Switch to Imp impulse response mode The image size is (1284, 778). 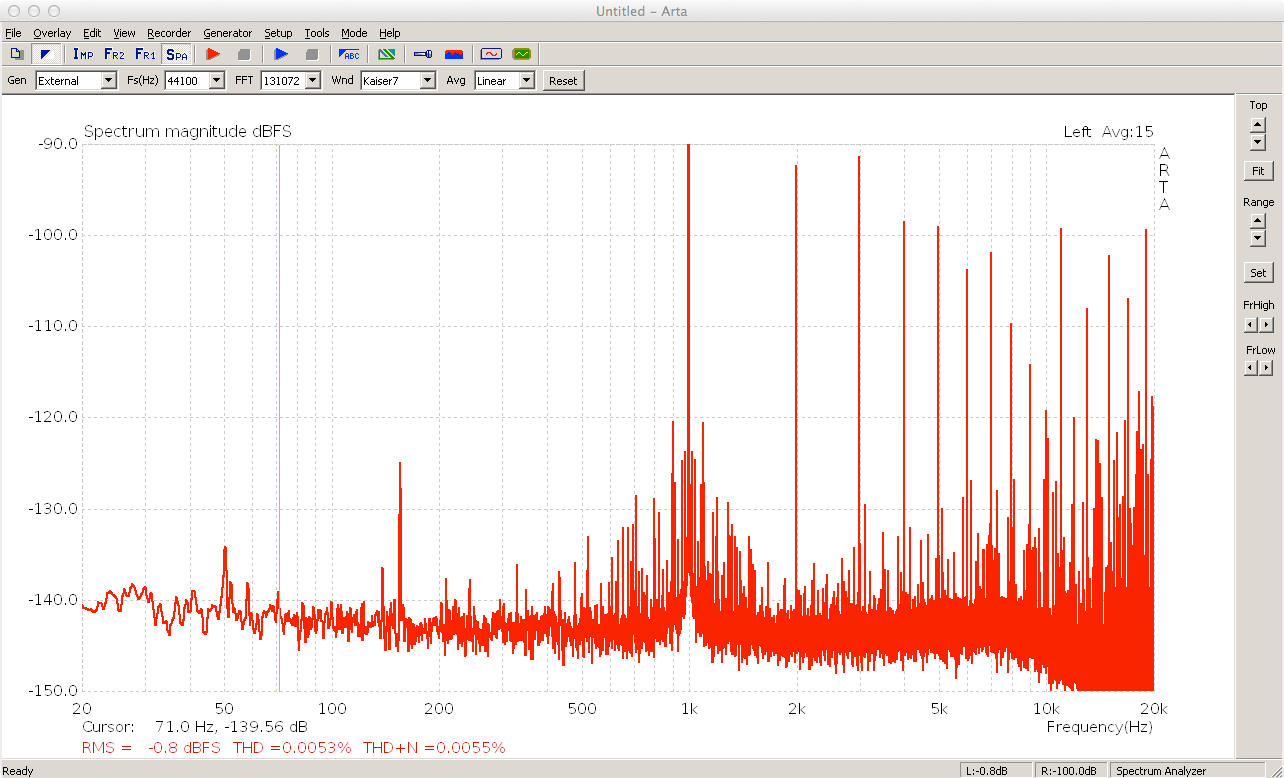84,54
